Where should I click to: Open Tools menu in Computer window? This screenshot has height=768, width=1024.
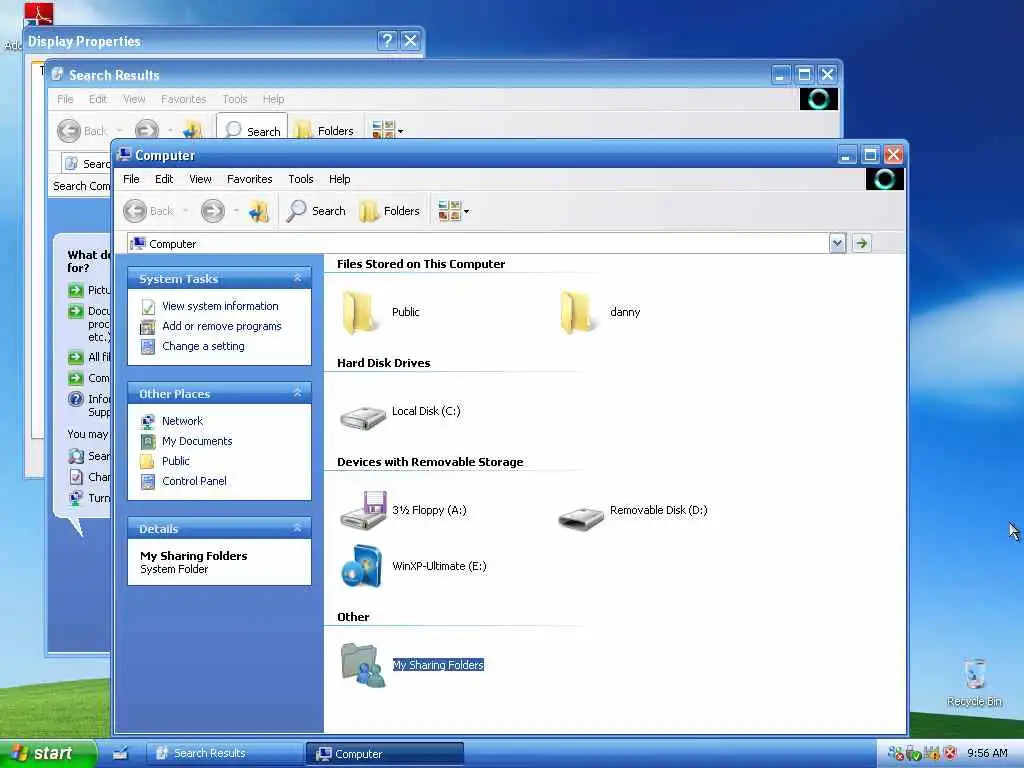coord(301,179)
